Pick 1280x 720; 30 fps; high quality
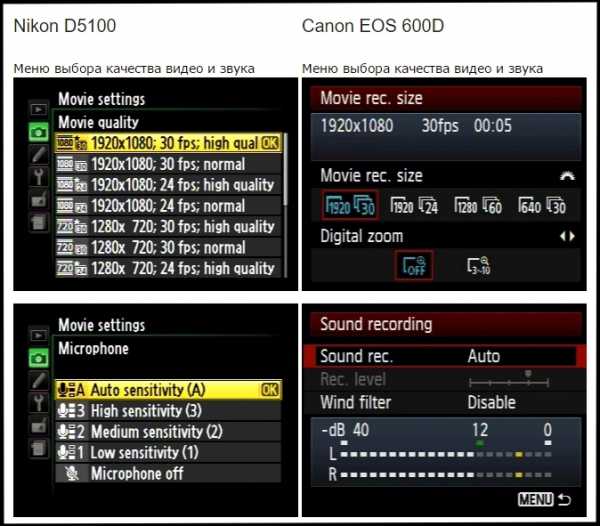The image size is (600, 526). [168, 227]
